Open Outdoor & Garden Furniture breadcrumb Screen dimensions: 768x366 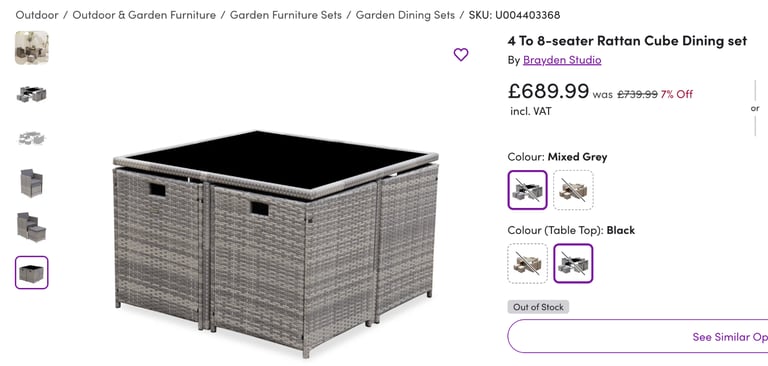click(x=144, y=15)
